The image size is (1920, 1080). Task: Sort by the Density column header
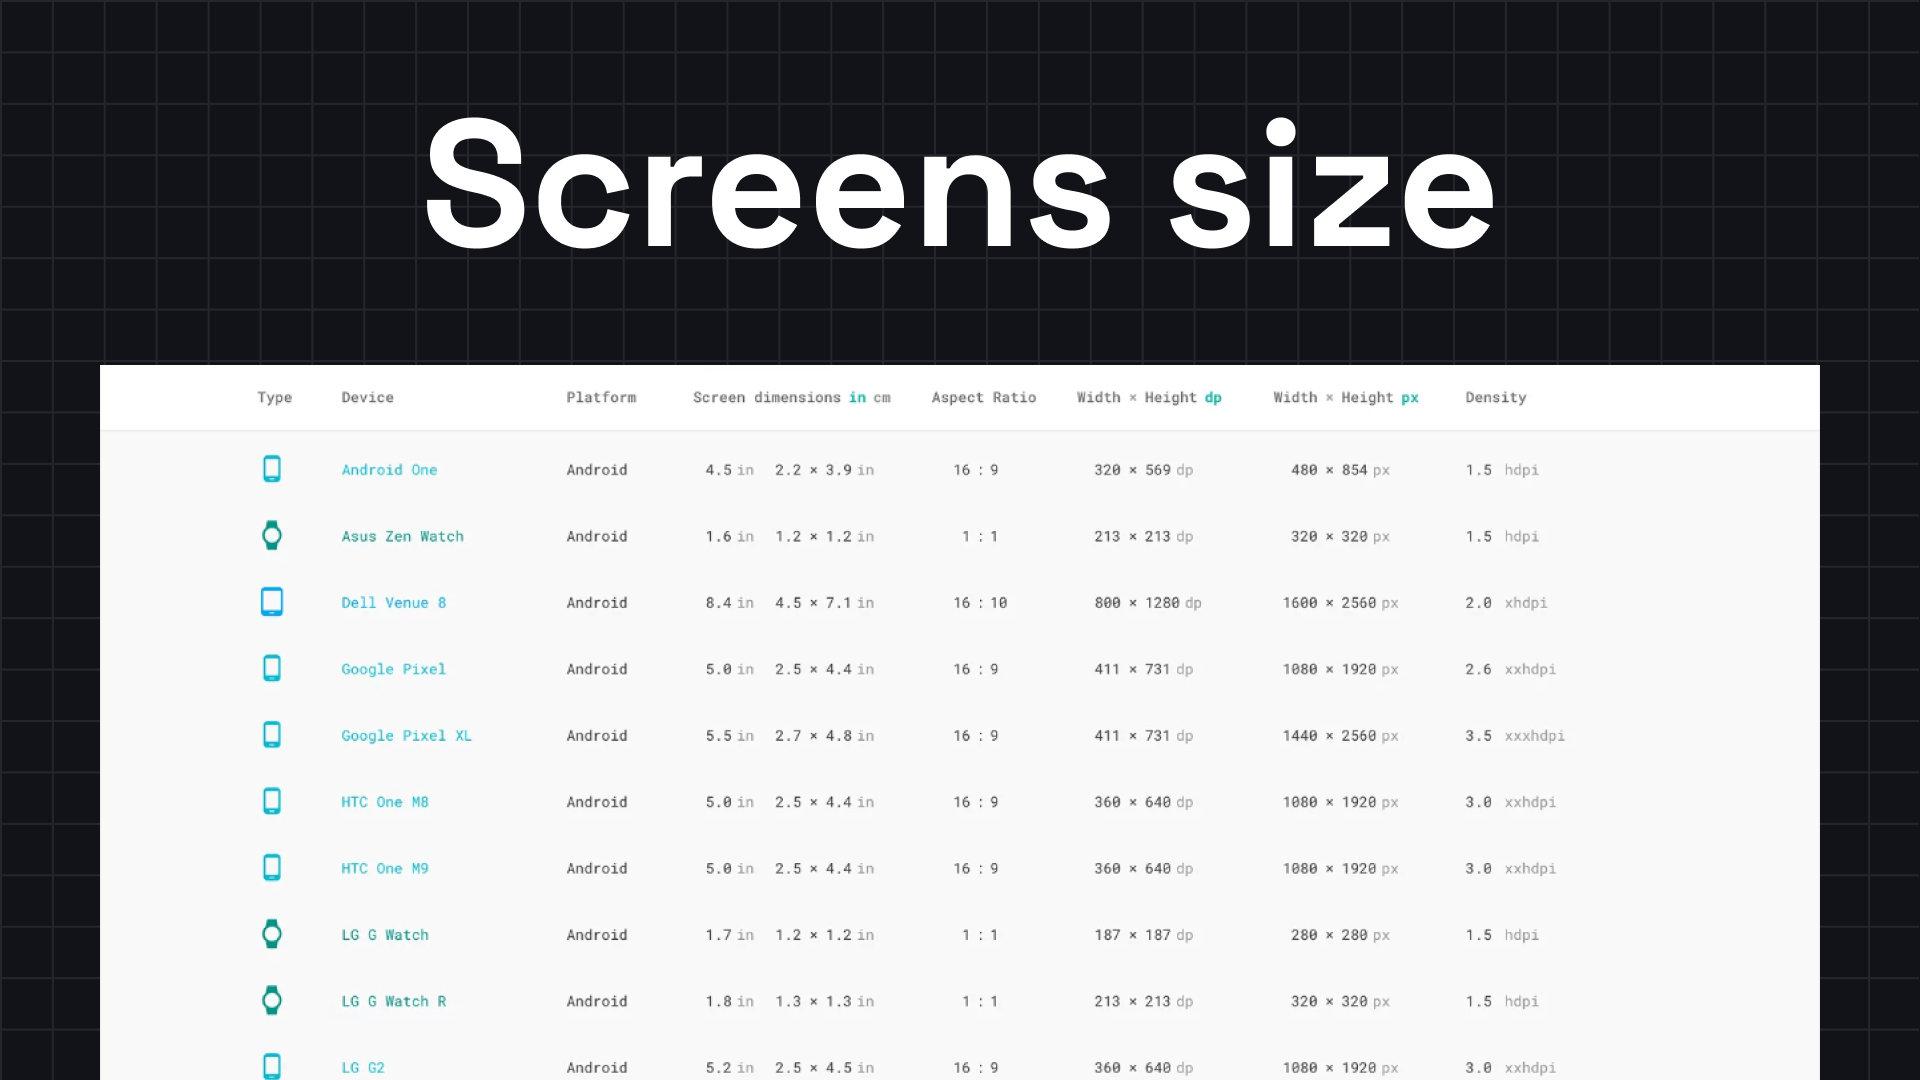pos(1495,398)
